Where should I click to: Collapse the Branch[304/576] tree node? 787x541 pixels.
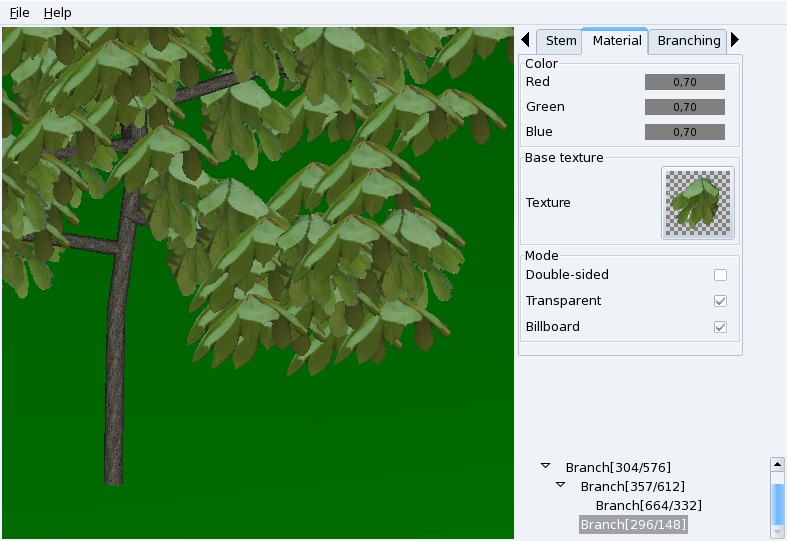(546, 466)
